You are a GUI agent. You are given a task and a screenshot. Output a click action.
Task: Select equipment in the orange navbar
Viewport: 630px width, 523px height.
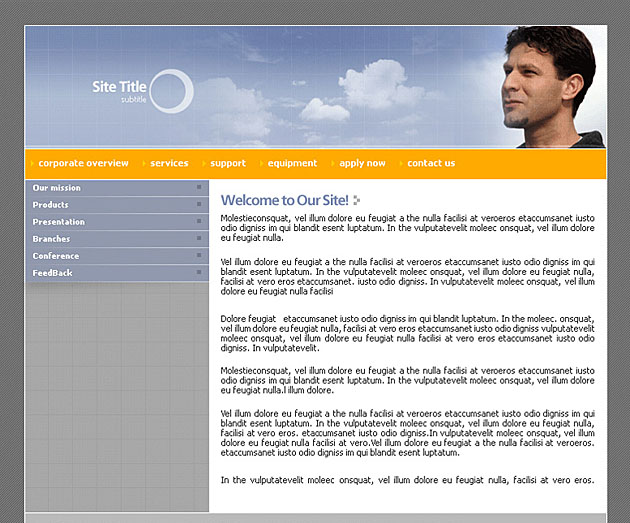click(292, 163)
